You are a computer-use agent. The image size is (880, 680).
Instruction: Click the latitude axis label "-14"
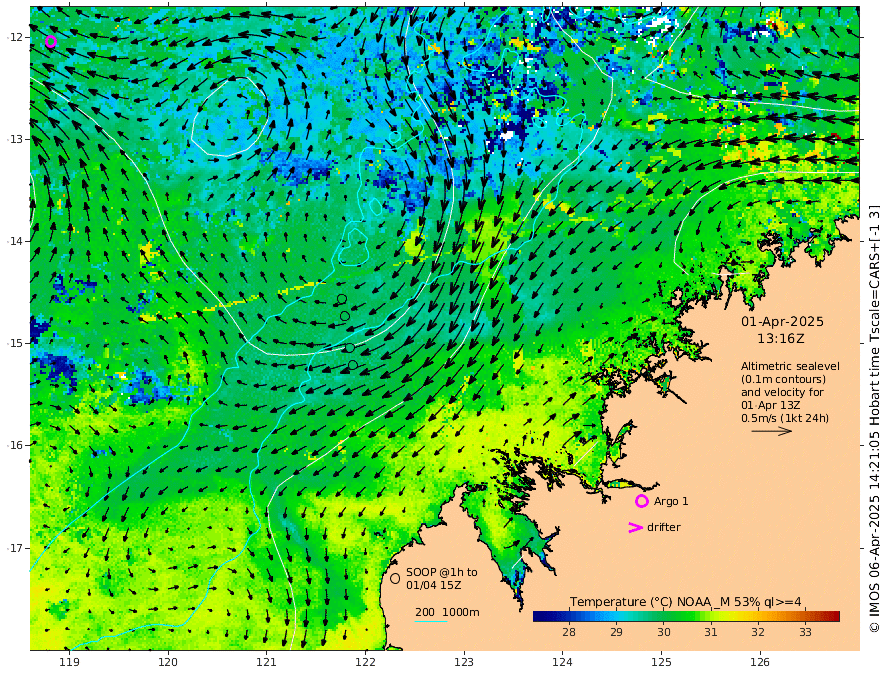(15, 241)
